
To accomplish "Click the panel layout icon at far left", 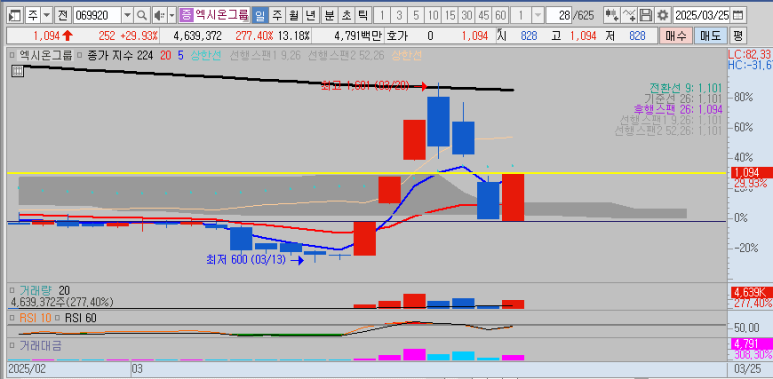I will point(16,16).
